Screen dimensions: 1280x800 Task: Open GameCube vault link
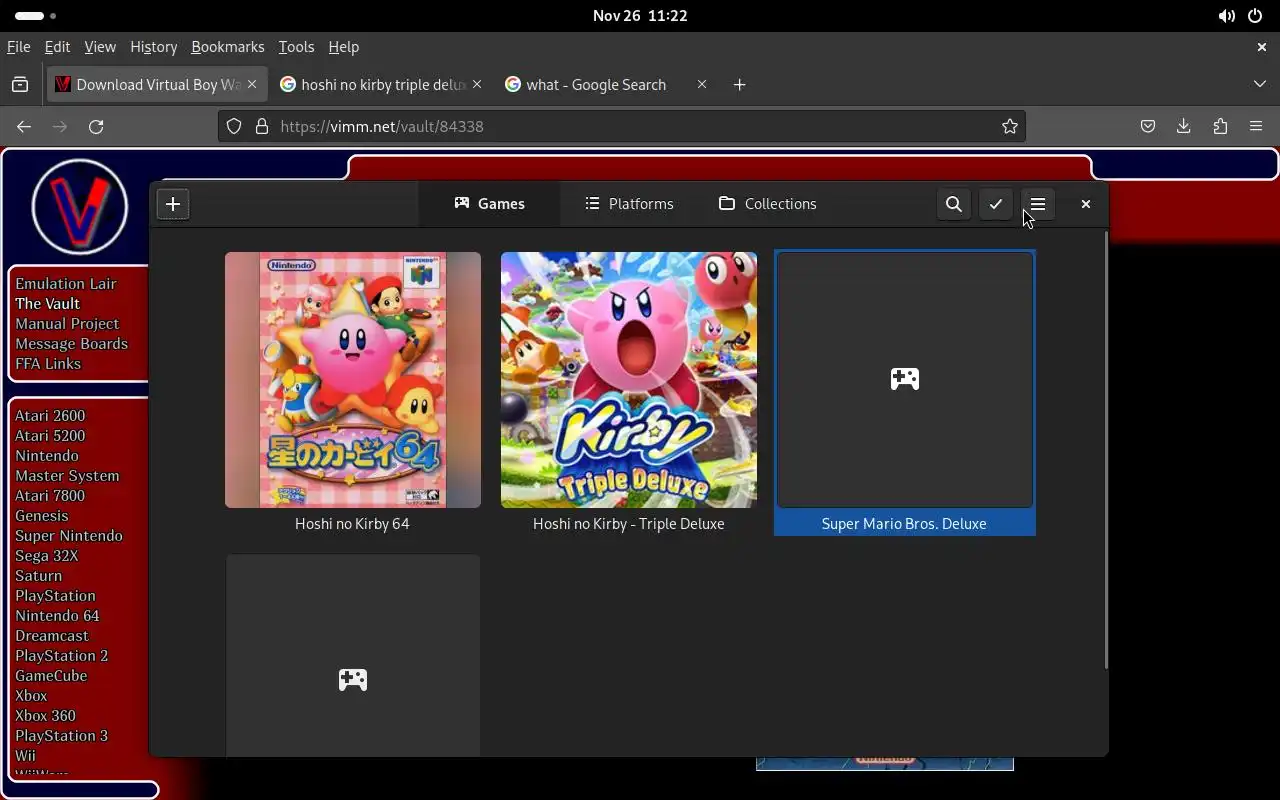(51, 676)
